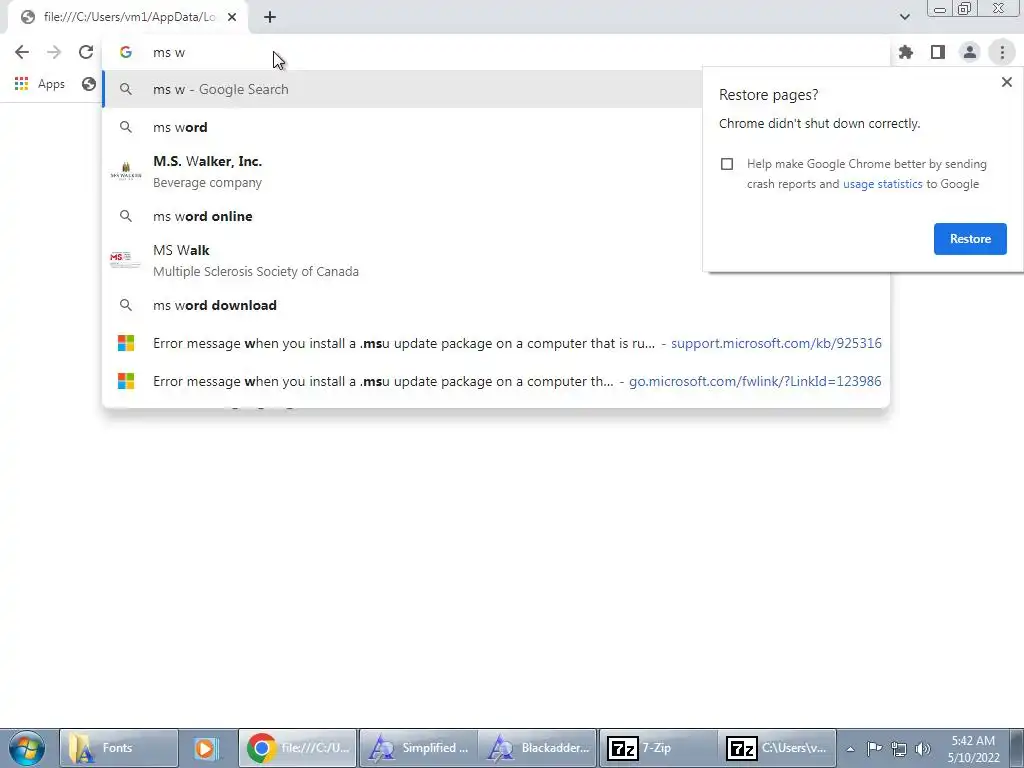Open the volume speaker icon
This screenshot has width=1024, height=768.
923,749
